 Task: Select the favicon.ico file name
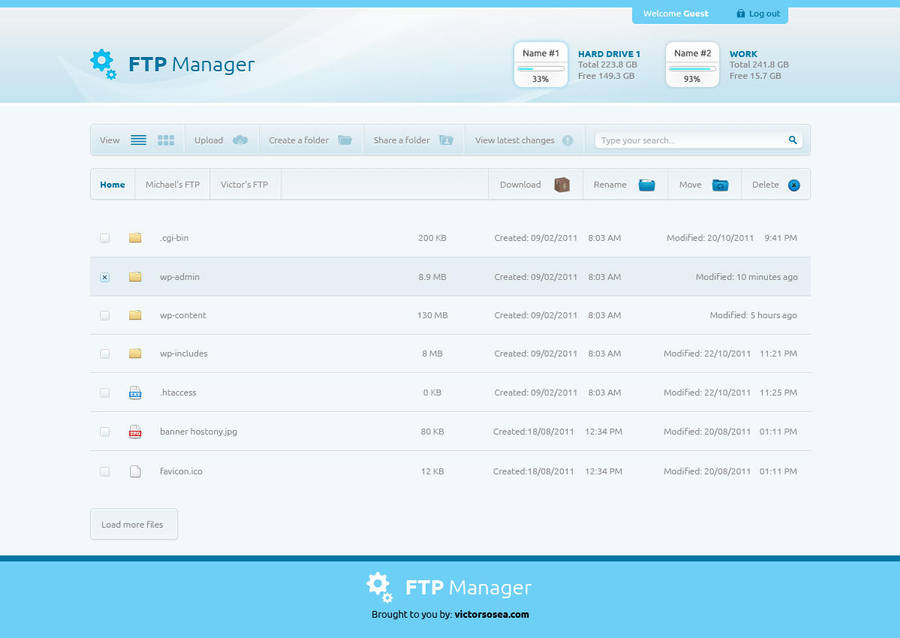[181, 471]
